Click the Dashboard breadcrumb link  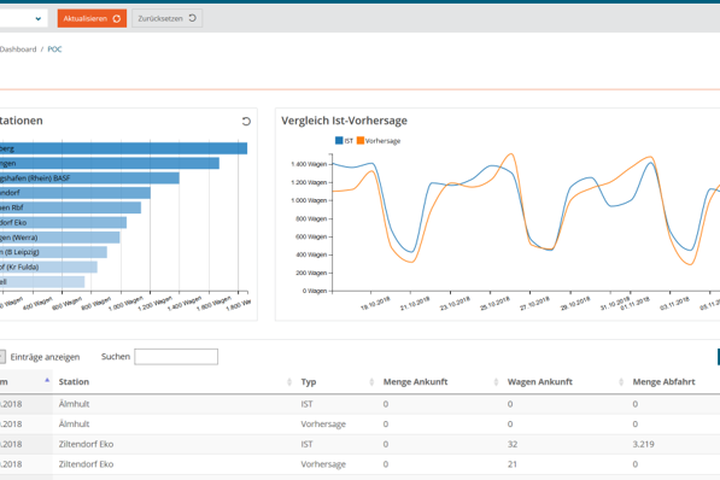(x=18, y=49)
